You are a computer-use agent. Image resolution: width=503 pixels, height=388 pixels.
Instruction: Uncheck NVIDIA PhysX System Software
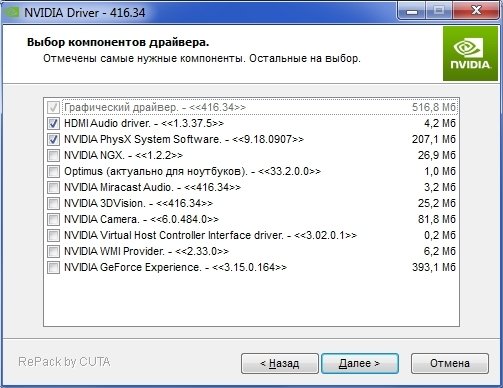[53, 139]
